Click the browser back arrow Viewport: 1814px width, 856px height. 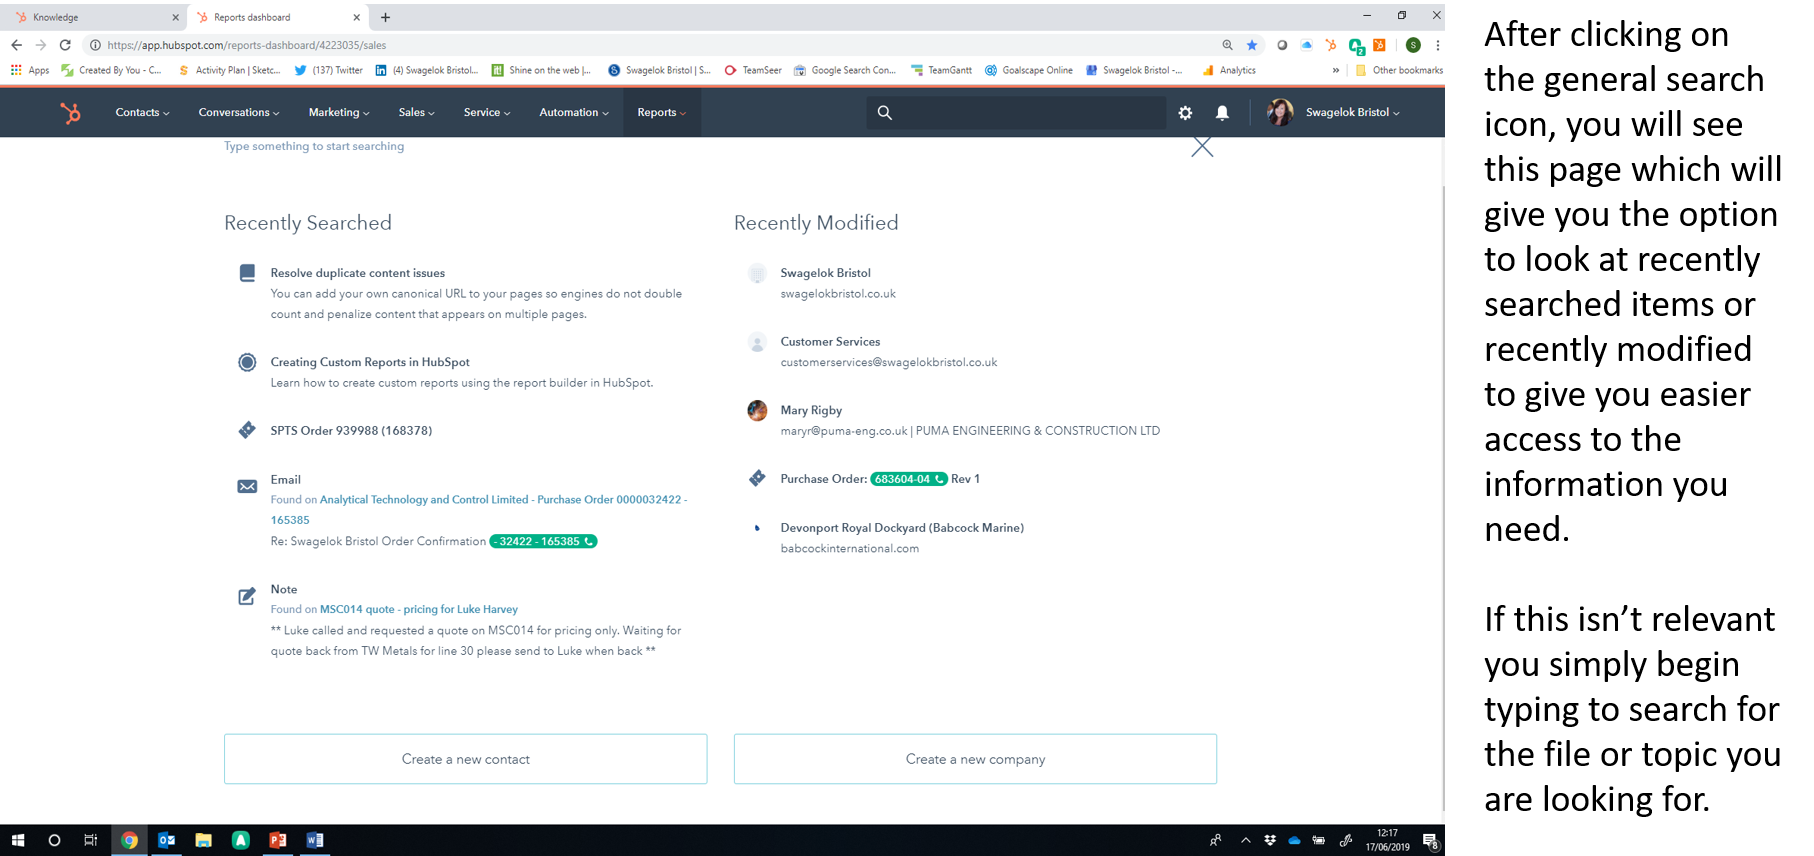coord(16,45)
